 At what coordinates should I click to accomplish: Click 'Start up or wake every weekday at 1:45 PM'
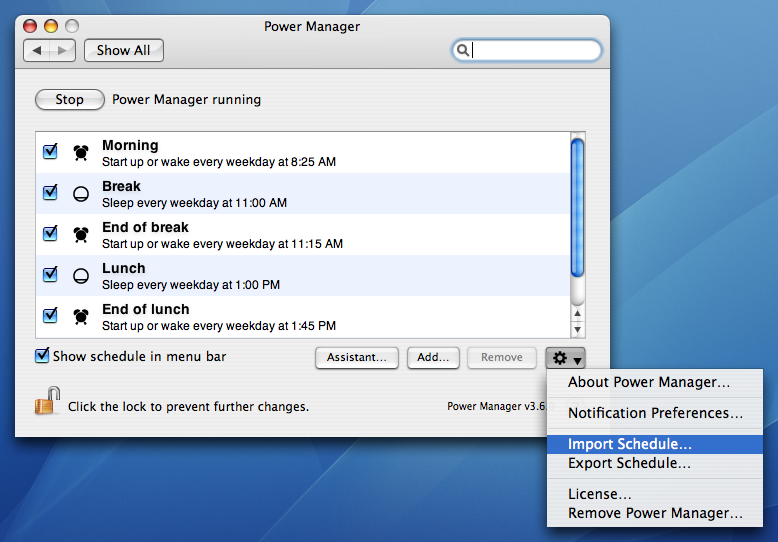(219, 326)
